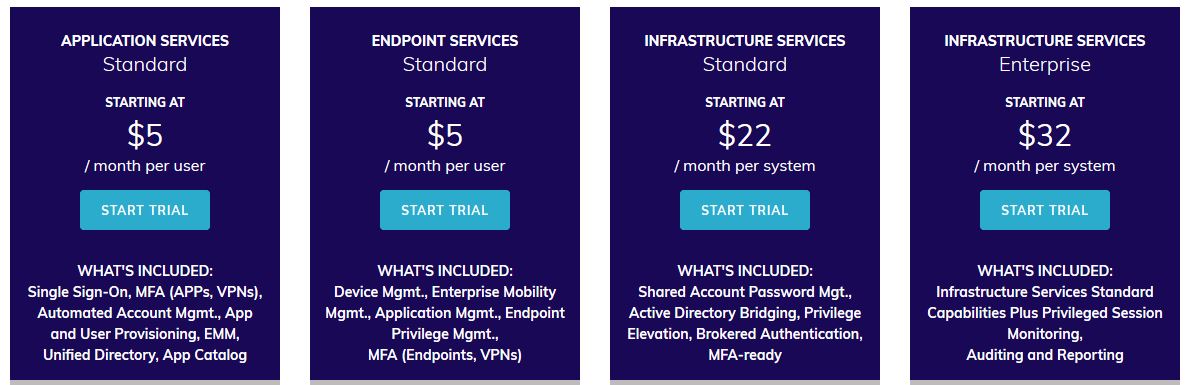Click the Infrastructure Services heading above Enterprise
This screenshot has width=1186, height=385.
tap(1045, 41)
